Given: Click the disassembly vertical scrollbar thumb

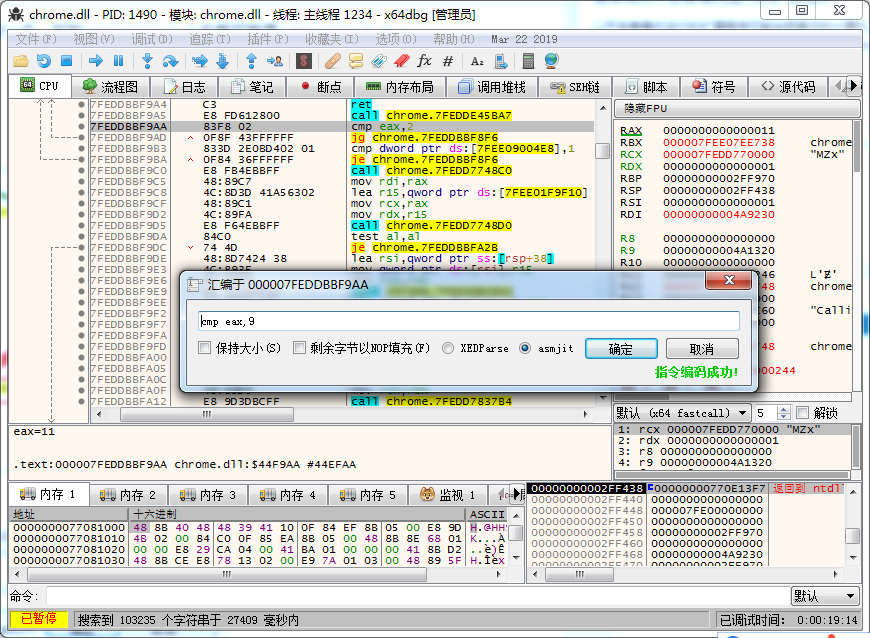Looking at the screenshot, I should (x=603, y=151).
